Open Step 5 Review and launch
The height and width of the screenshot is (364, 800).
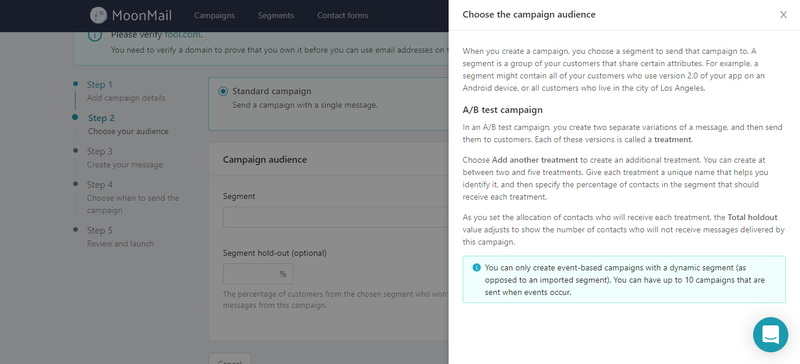click(120, 236)
